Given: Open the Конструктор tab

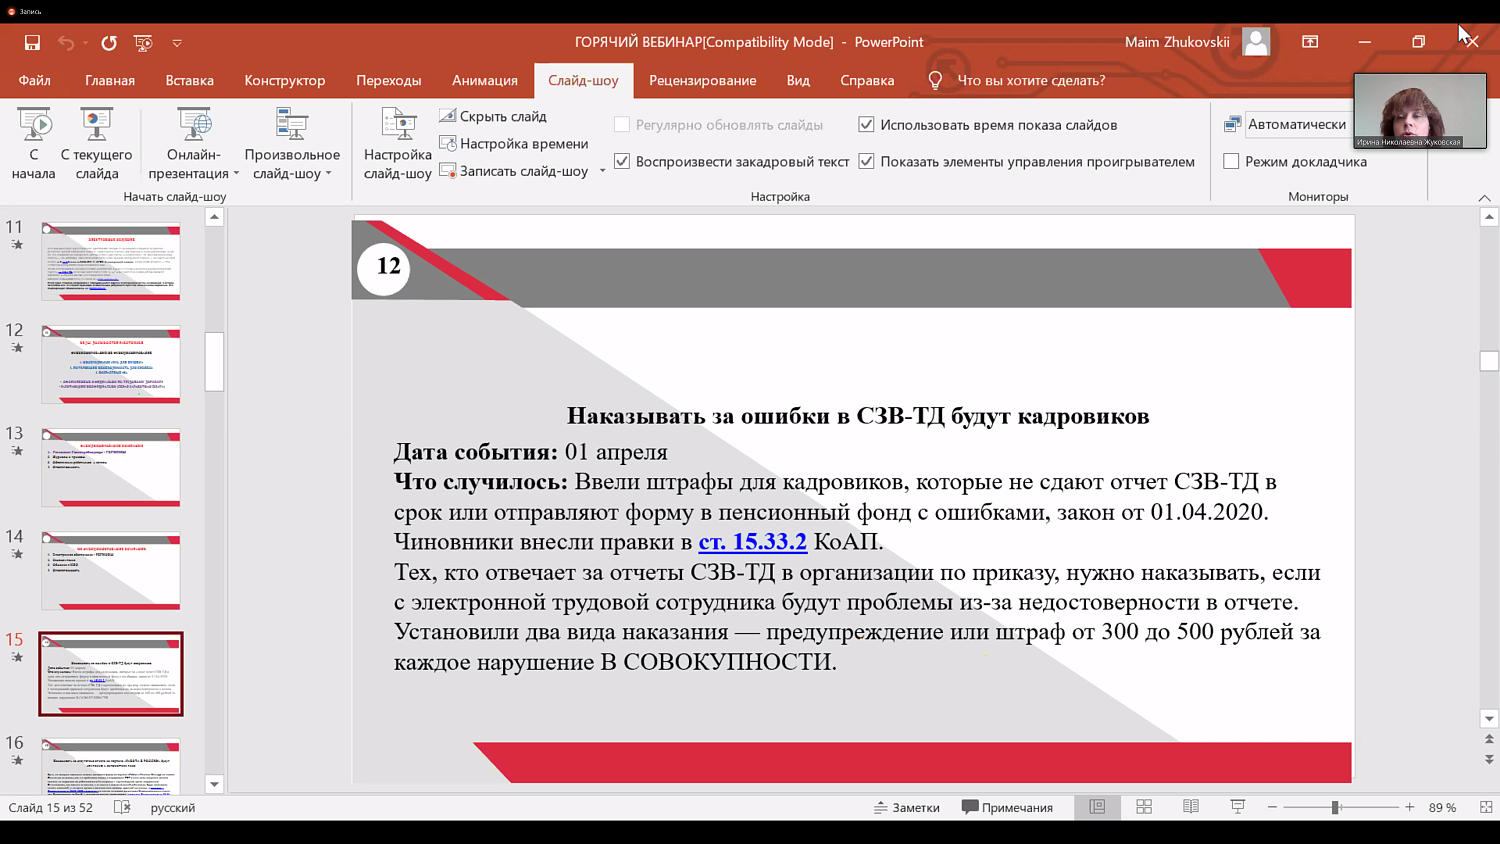Looking at the screenshot, I should click(285, 80).
